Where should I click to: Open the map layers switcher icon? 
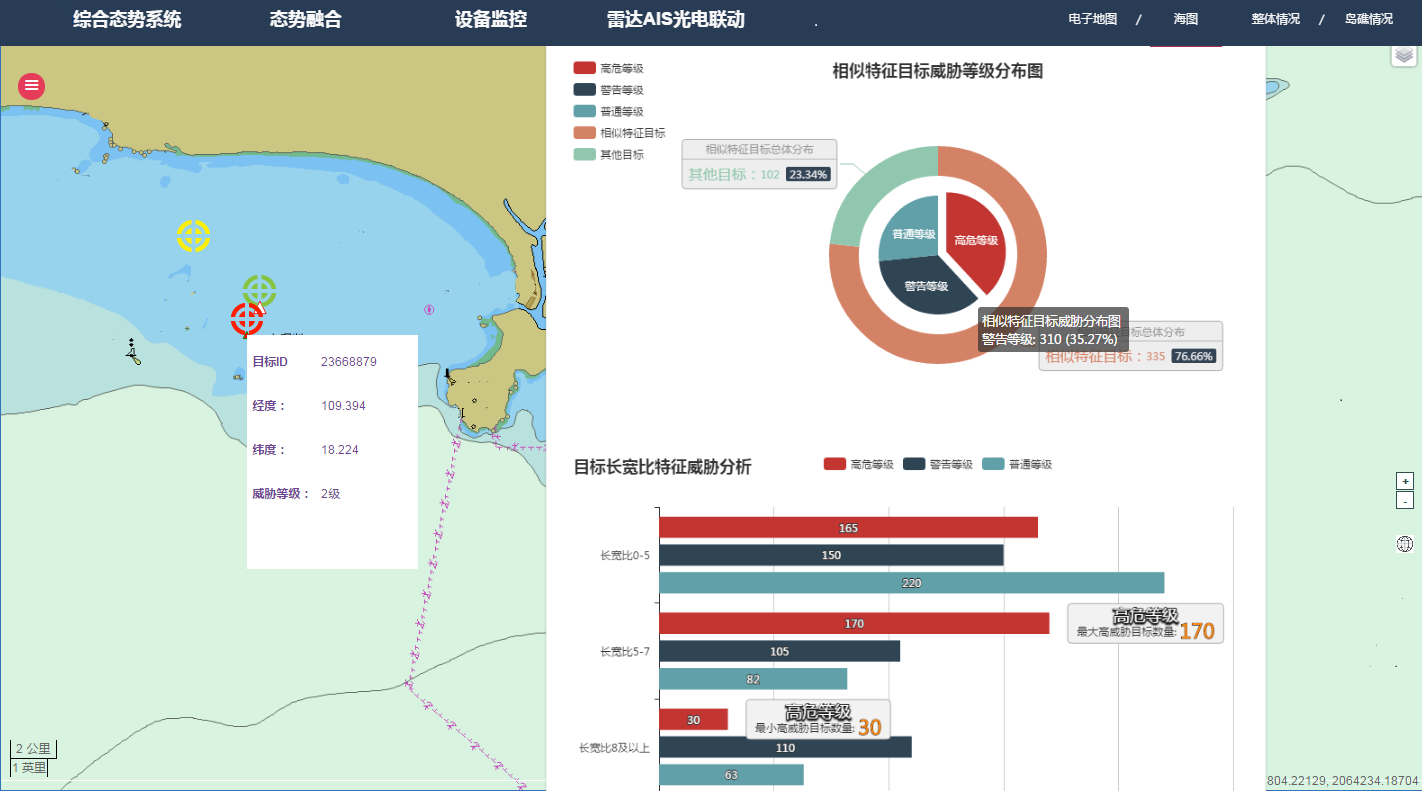pyautogui.click(x=1404, y=55)
